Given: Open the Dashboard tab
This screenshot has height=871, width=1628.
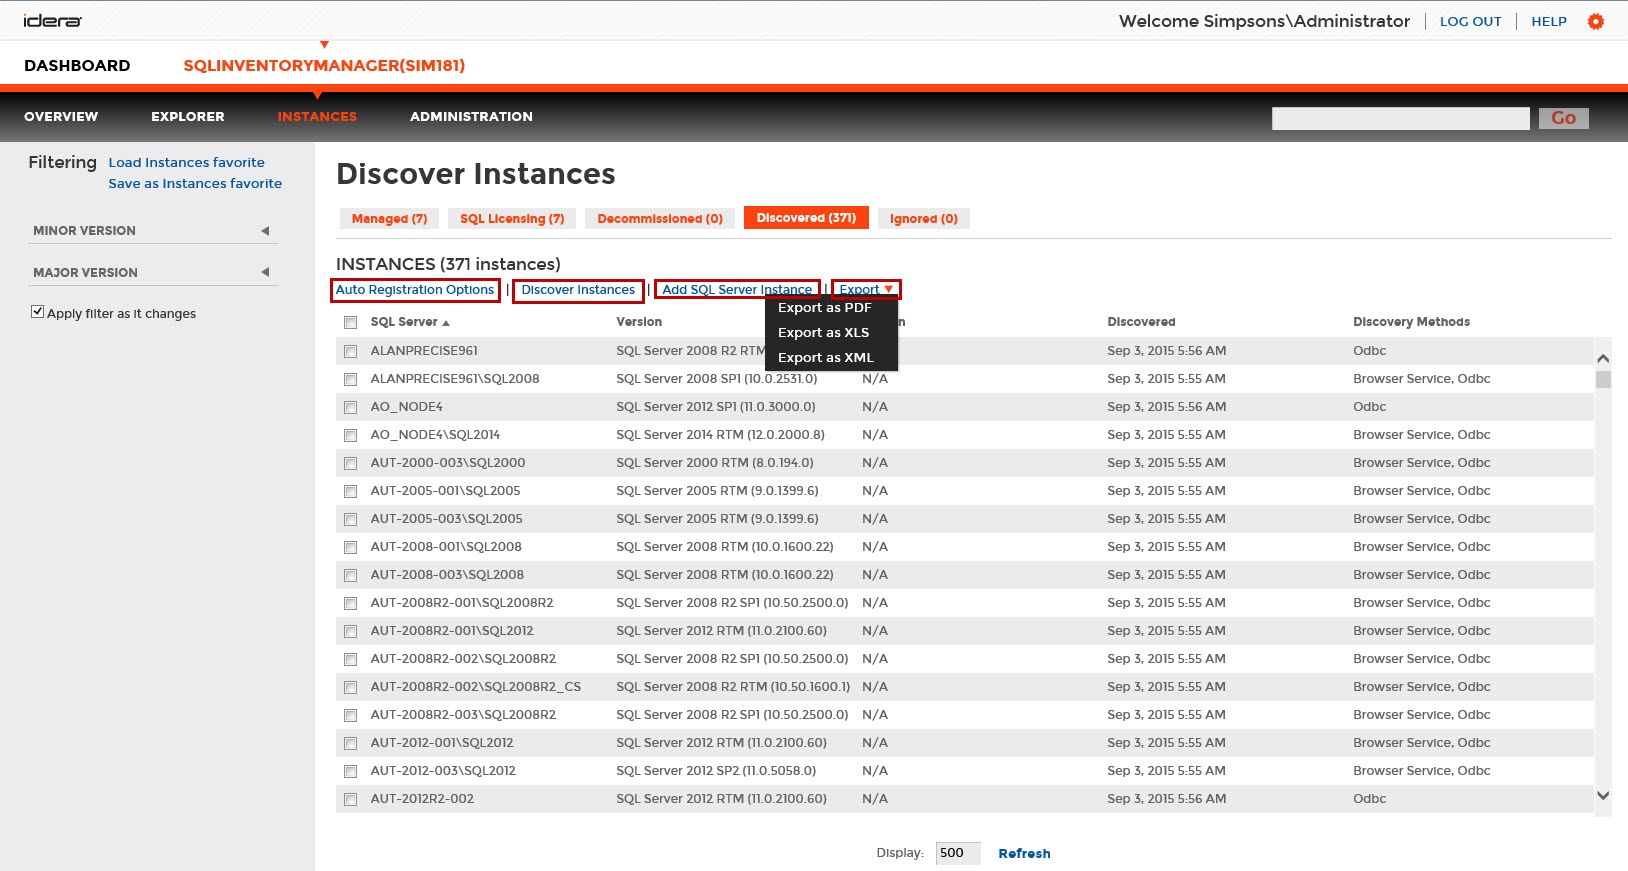Looking at the screenshot, I should (77, 66).
